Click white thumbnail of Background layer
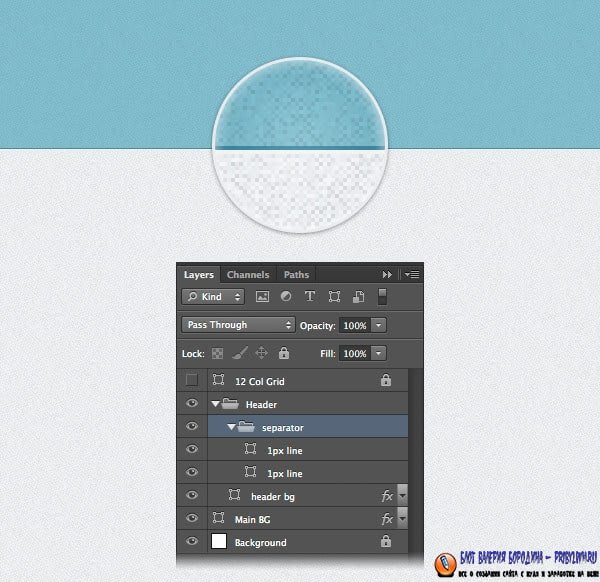The height and width of the screenshot is (582, 600). tap(219, 541)
